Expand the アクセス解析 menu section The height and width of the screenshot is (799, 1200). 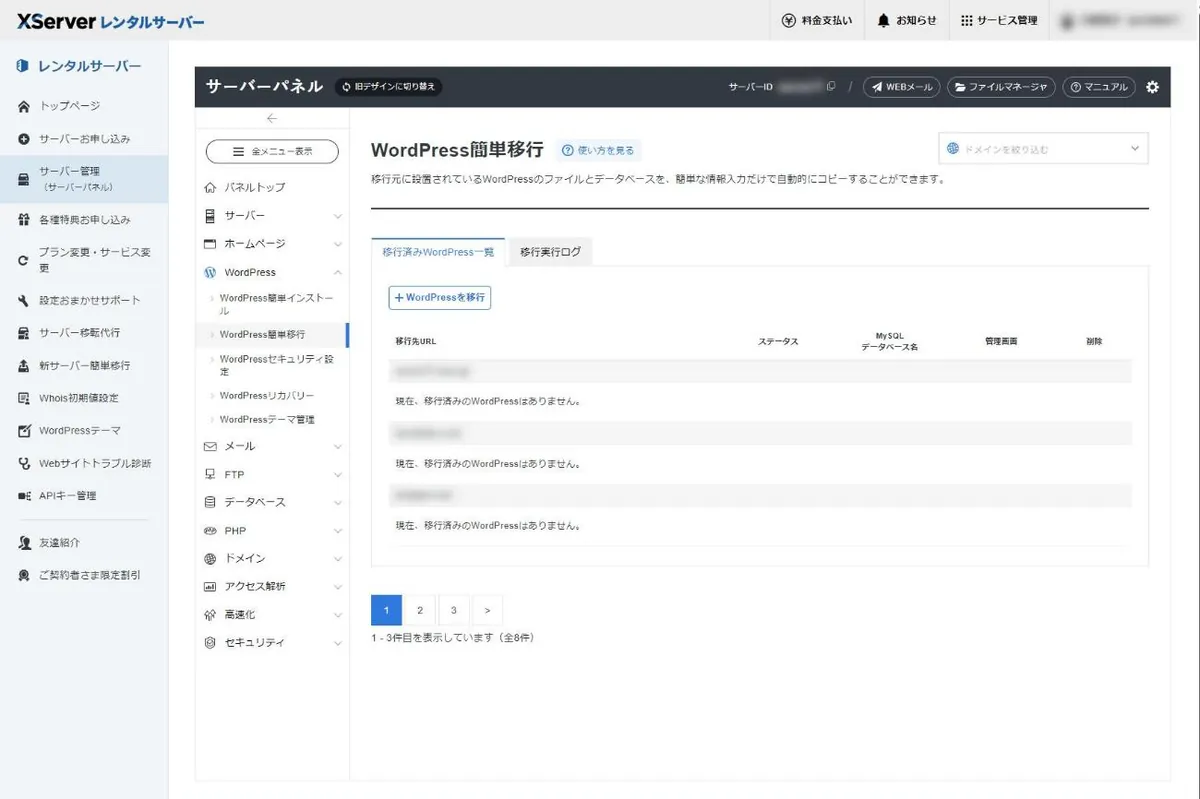272,587
